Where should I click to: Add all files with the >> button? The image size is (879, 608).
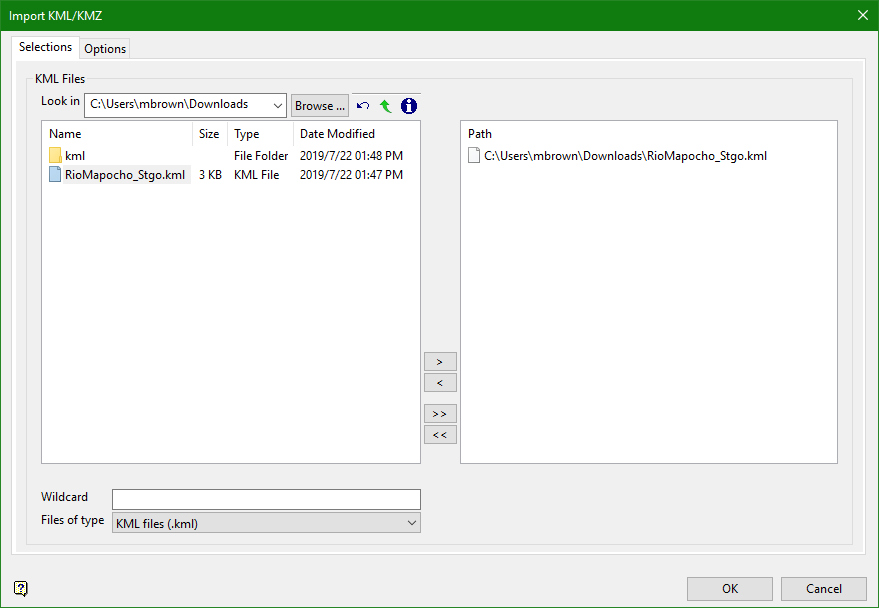pos(440,413)
